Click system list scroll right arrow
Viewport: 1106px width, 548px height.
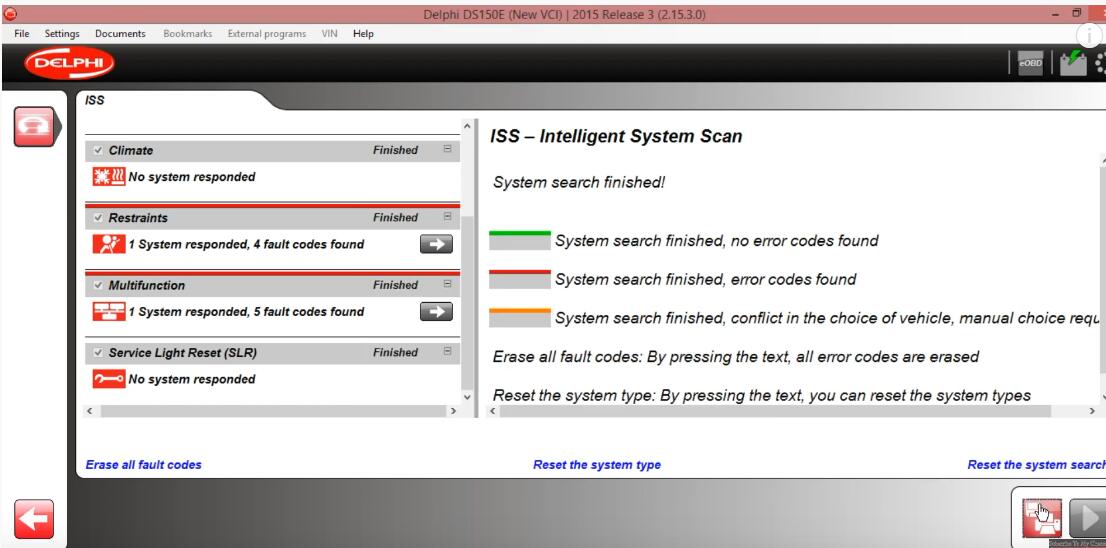tap(453, 410)
